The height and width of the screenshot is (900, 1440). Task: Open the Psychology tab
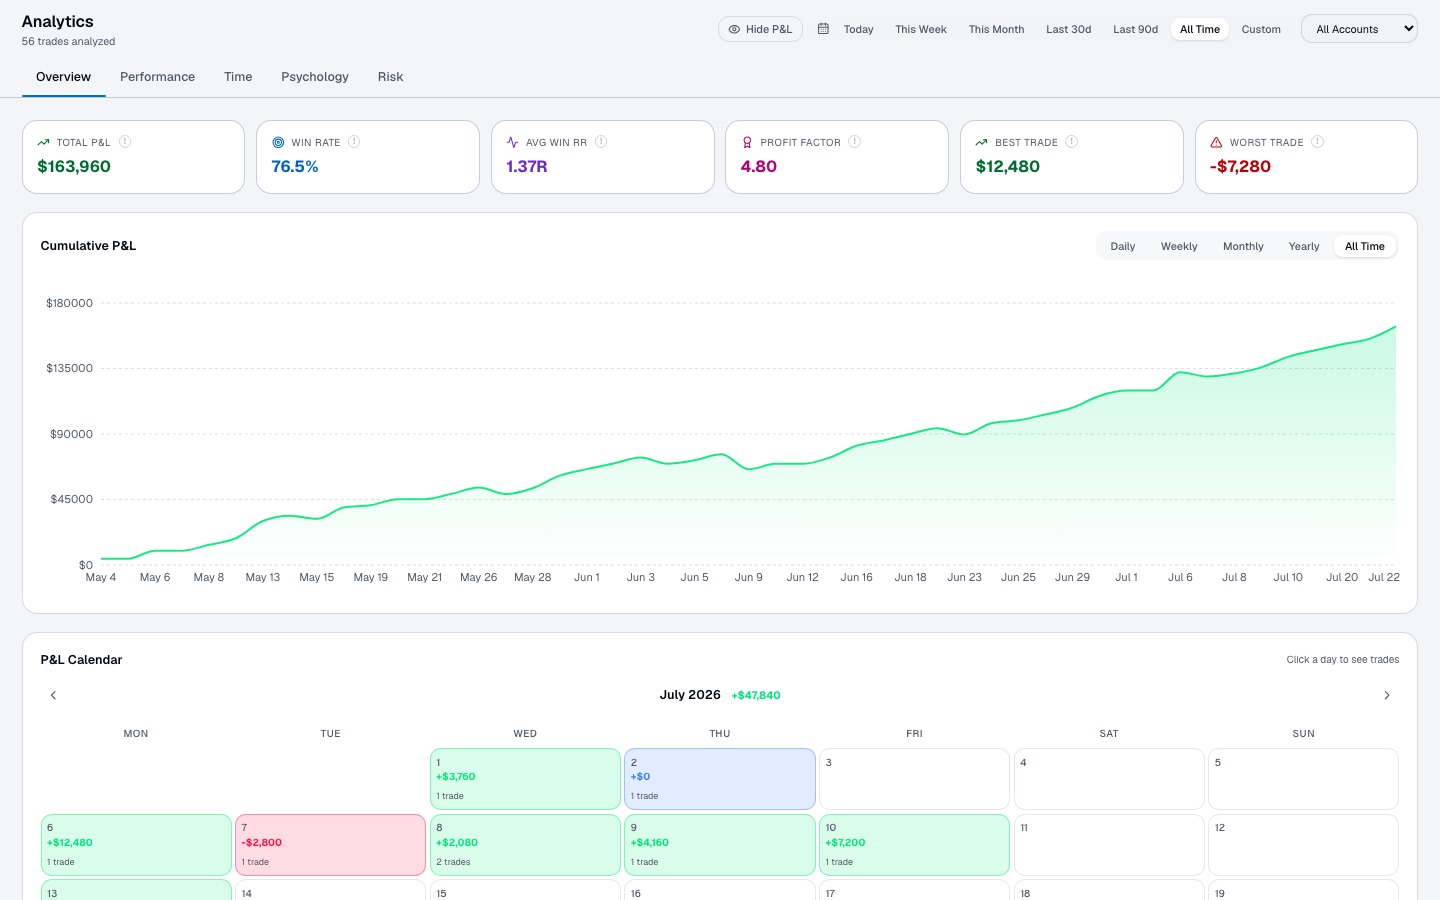pos(315,77)
